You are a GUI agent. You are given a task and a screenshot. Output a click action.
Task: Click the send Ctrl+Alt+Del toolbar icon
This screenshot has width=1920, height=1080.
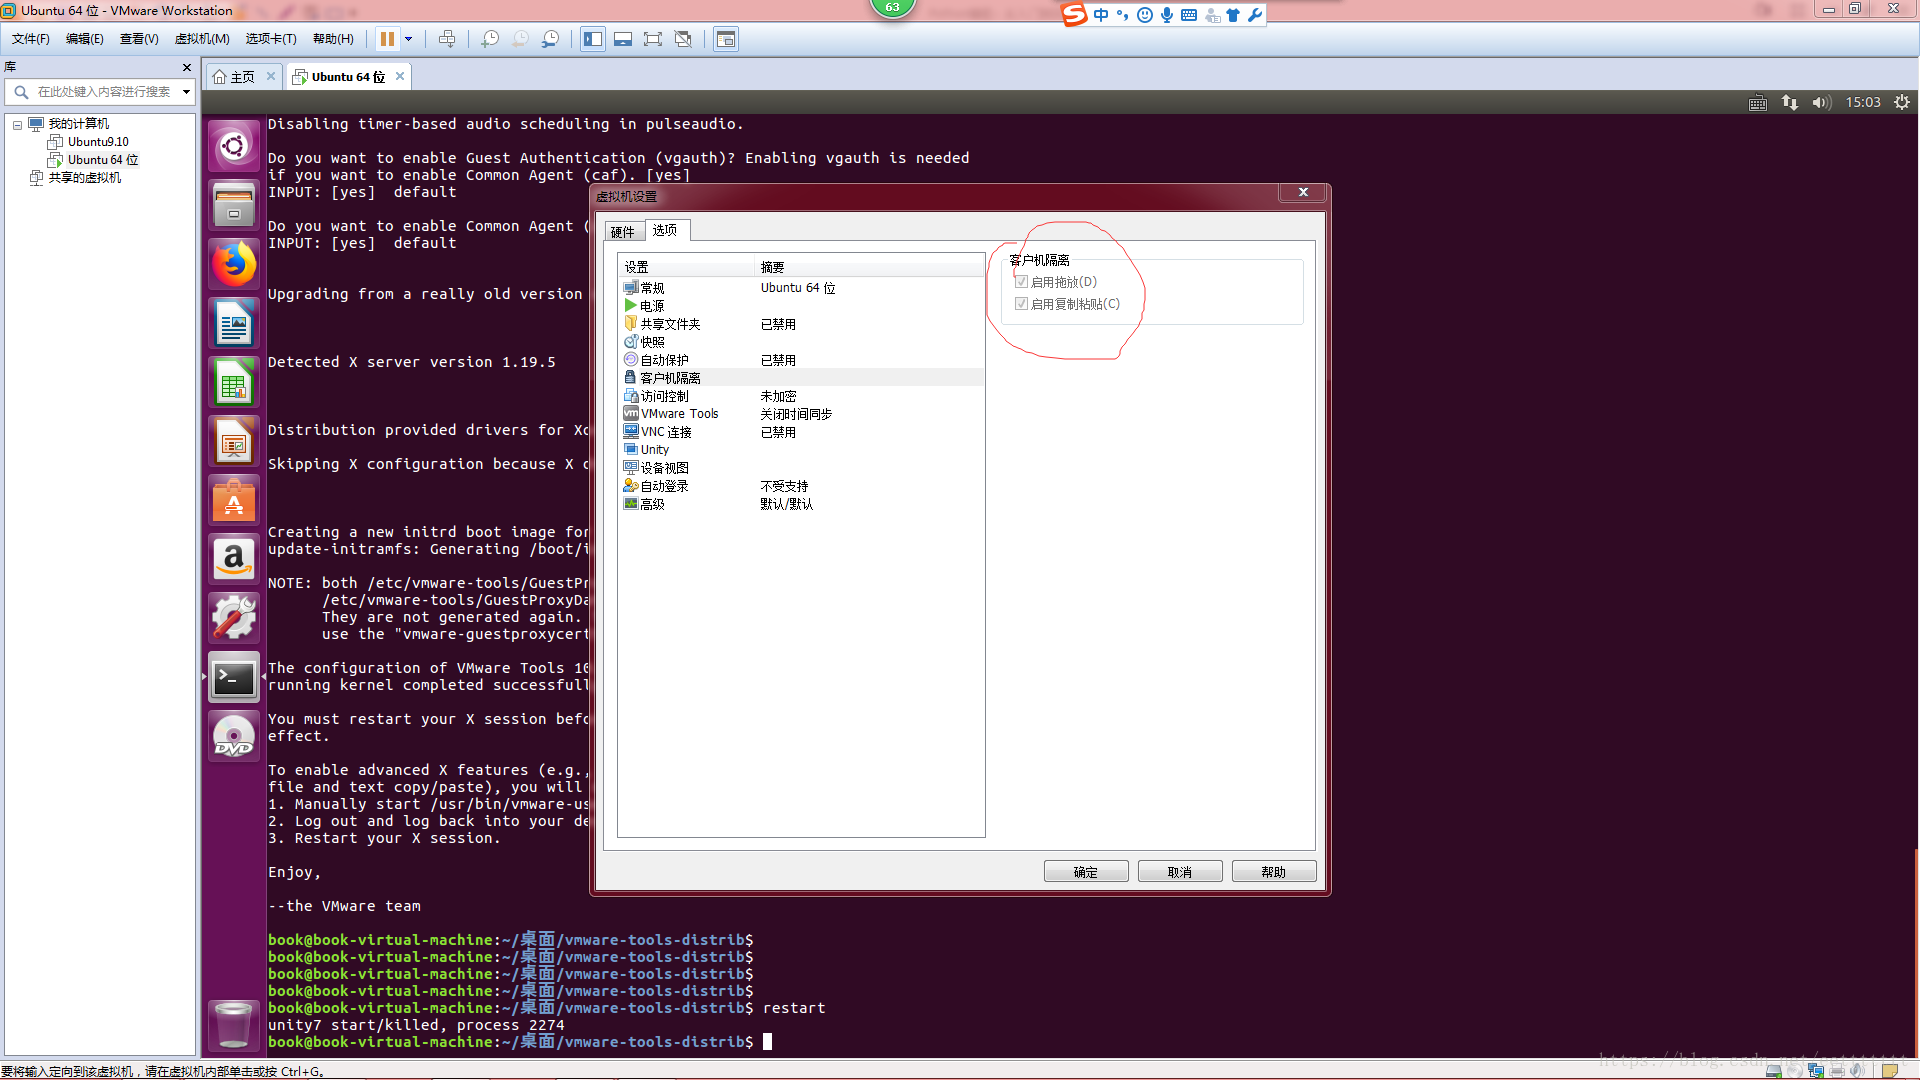[447, 39]
